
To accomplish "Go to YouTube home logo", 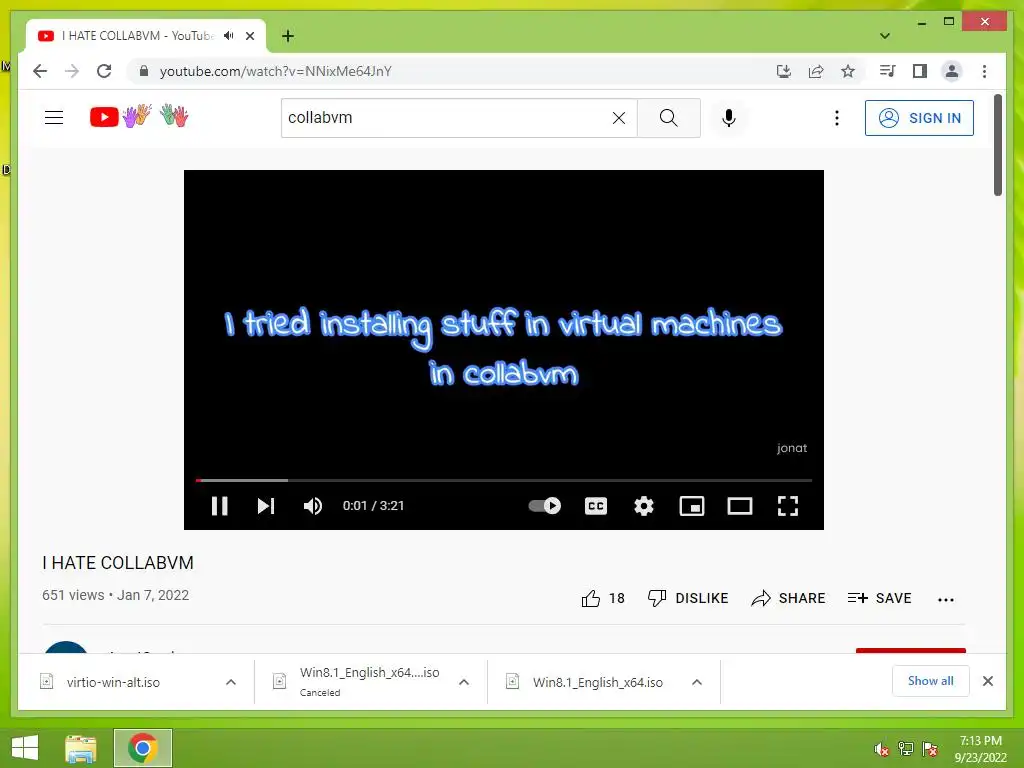I will pos(139,116).
